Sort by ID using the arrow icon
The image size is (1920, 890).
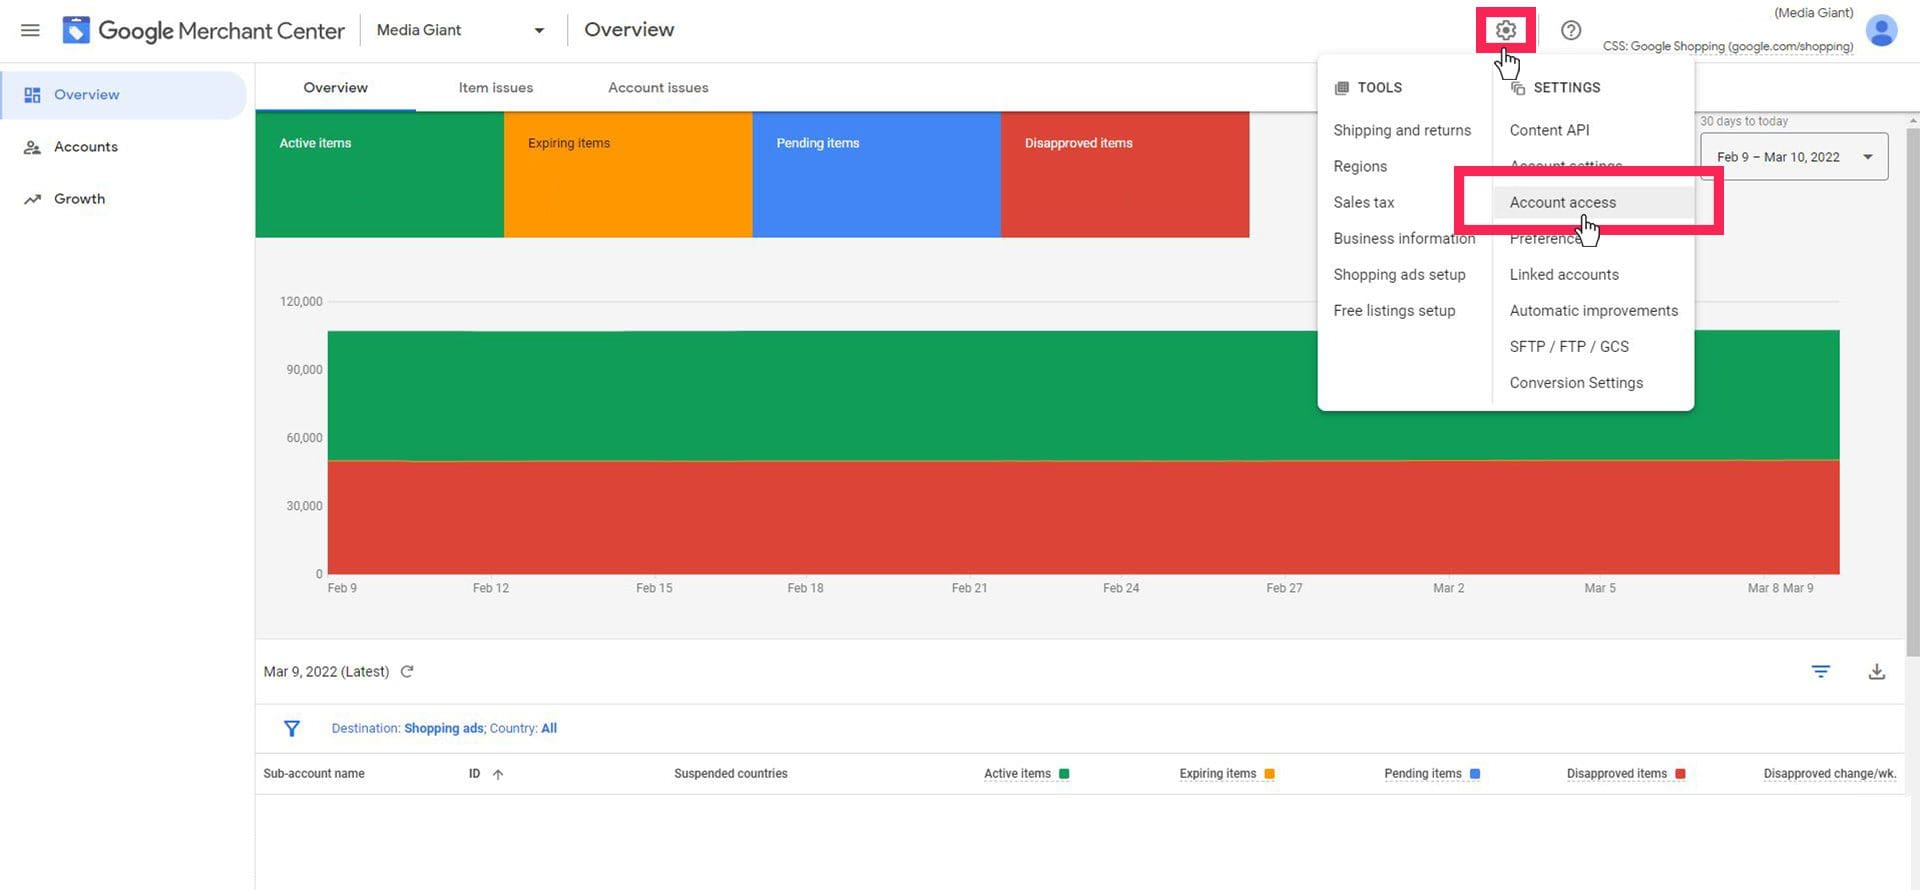pyautogui.click(x=498, y=774)
